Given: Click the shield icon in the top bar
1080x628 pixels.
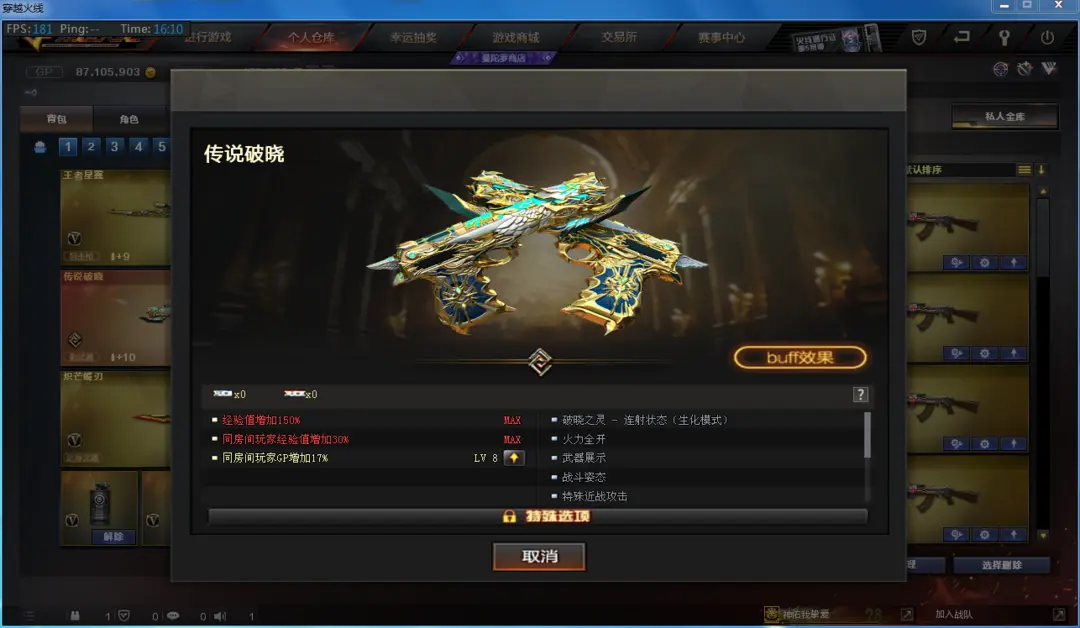Looking at the screenshot, I should tap(919, 37).
